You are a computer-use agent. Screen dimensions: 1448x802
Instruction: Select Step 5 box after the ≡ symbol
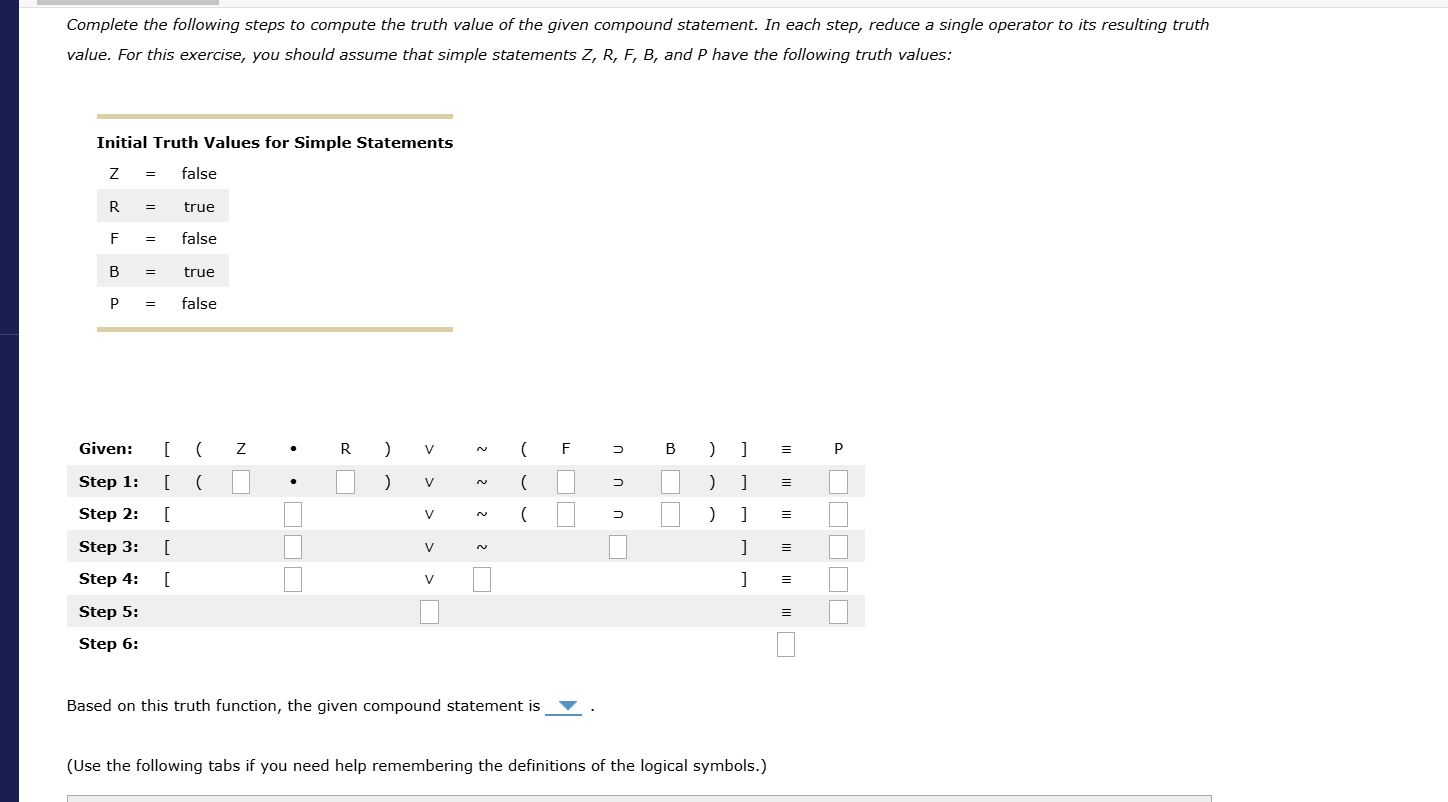coord(838,611)
